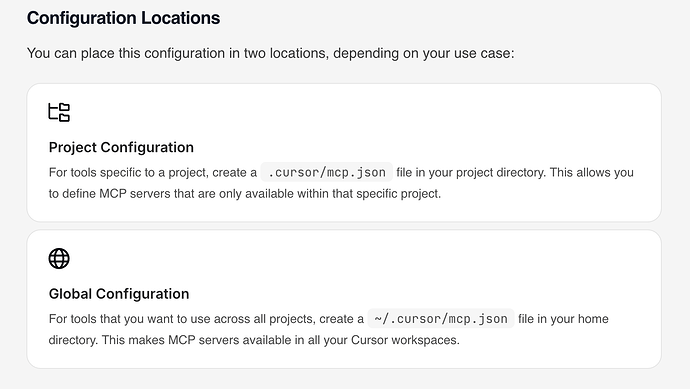Click the ~/.cursor/mcp.json inline code snippet
This screenshot has width=690, height=389.
pyautogui.click(x=440, y=319)
